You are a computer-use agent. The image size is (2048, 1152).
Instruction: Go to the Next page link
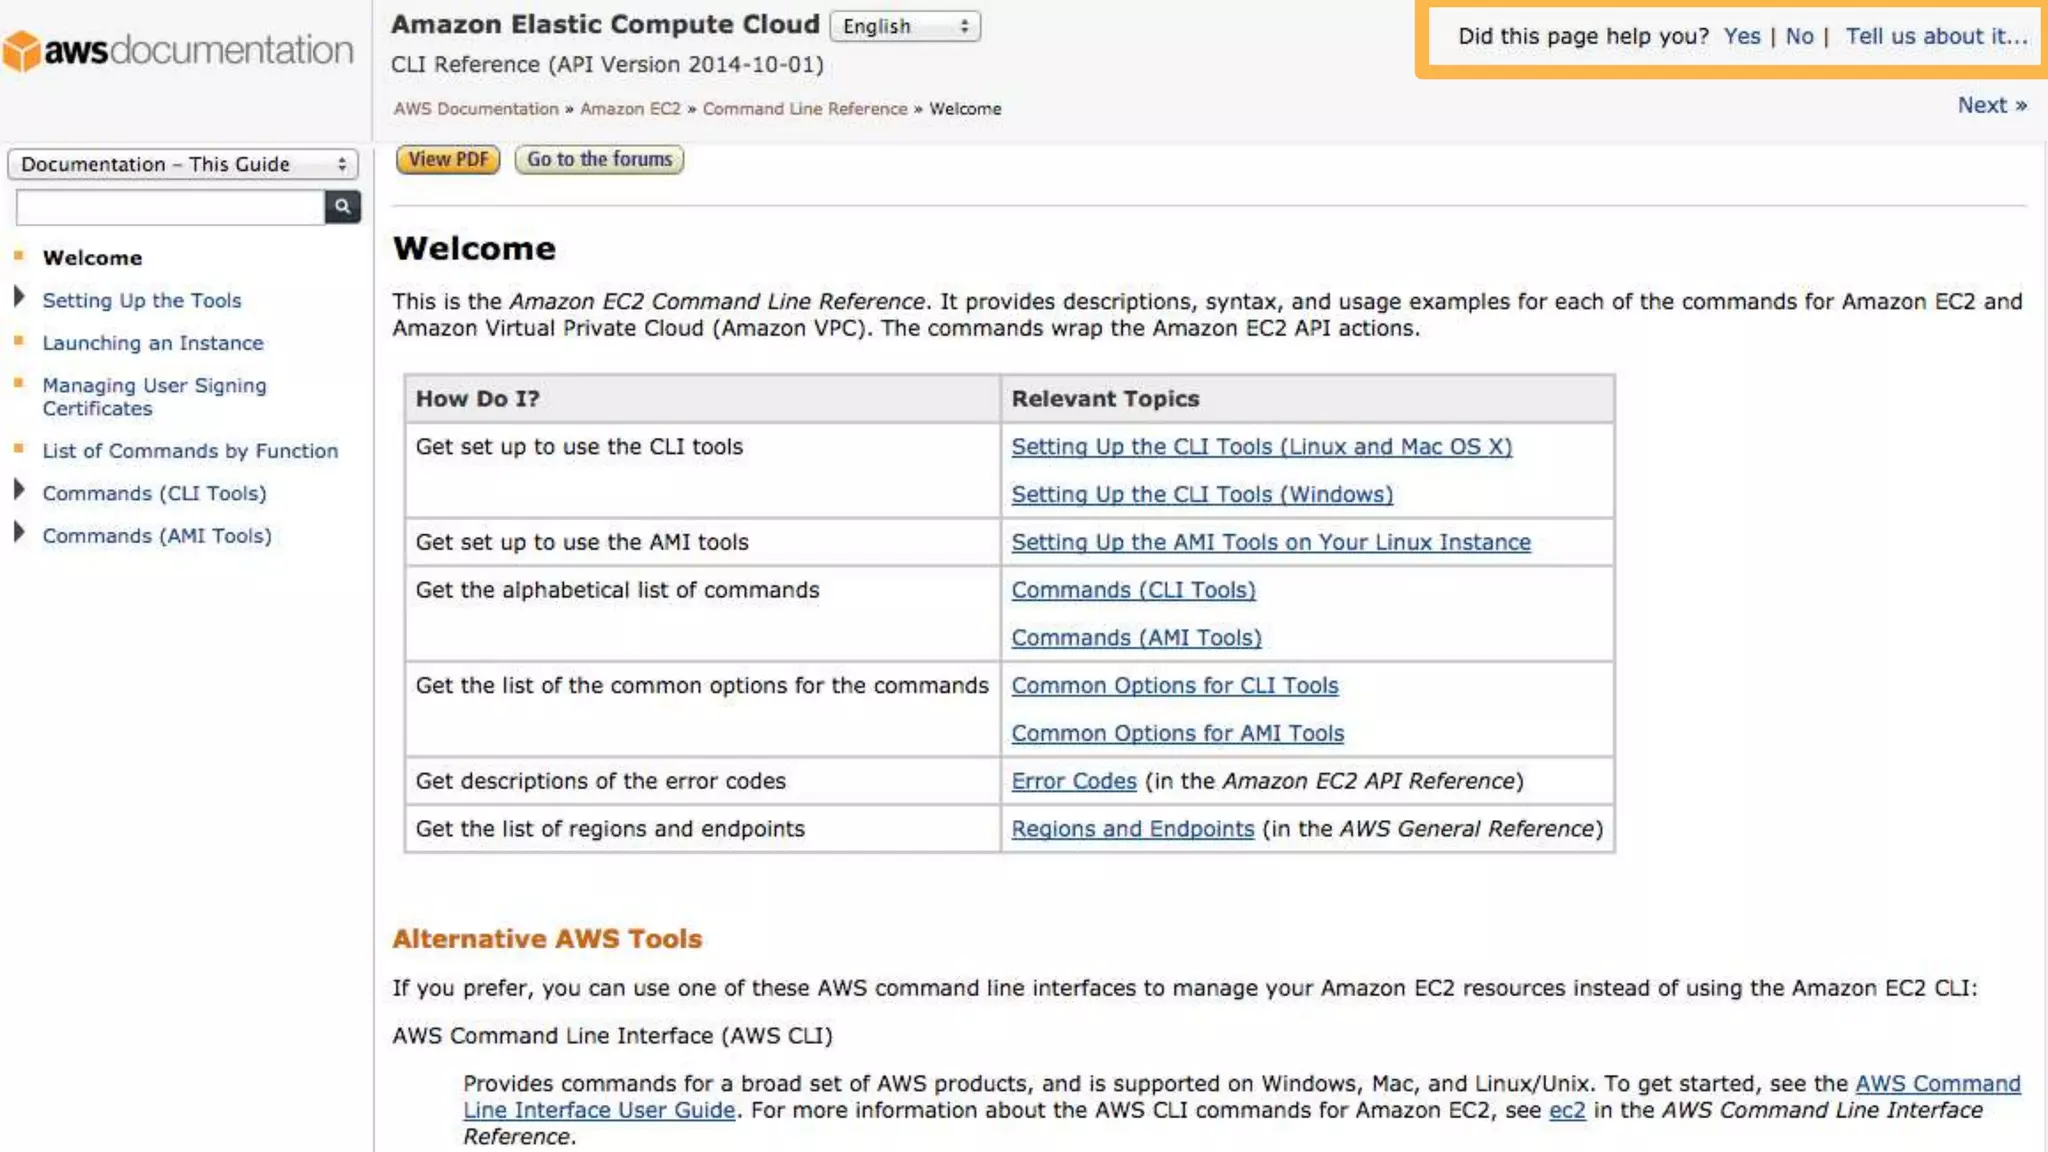click(x=1991, y=105)
